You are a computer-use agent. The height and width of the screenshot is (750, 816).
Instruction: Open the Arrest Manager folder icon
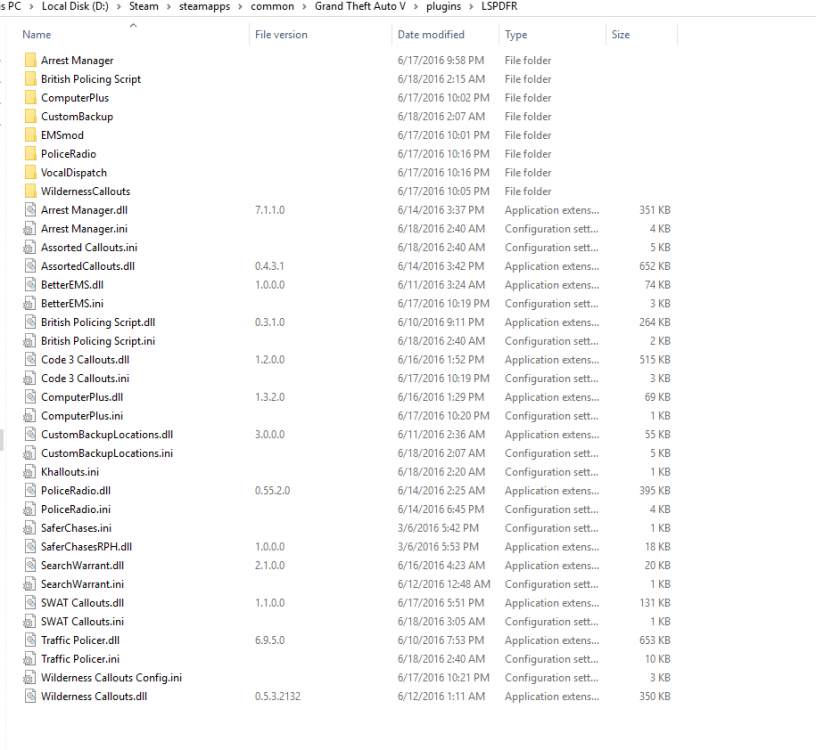[x=31, y=60]
